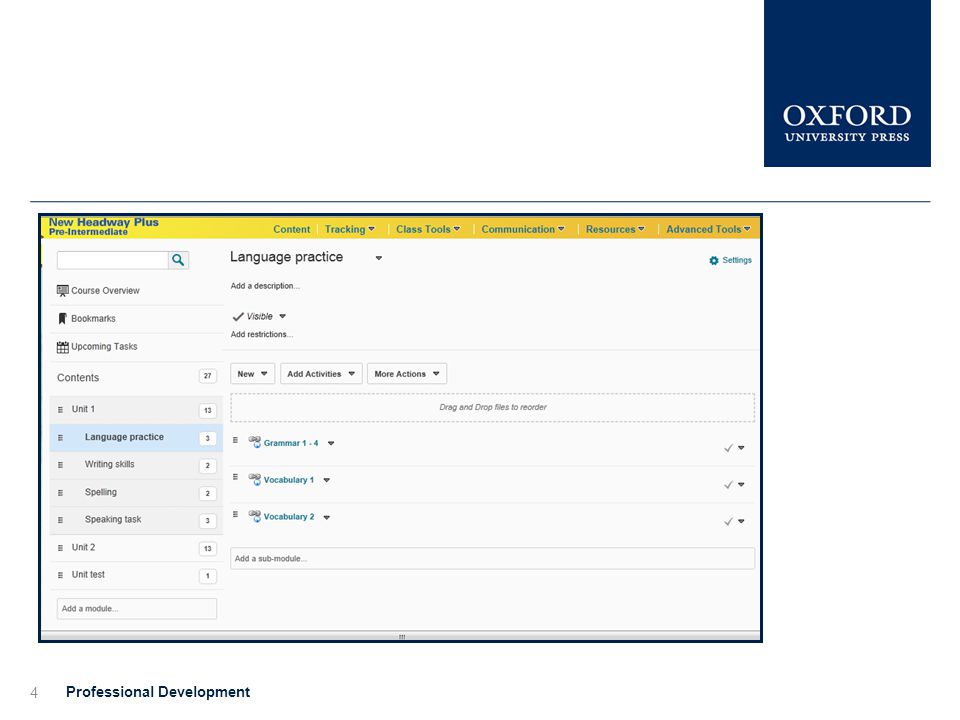Click Add a description text

(x=265, y=286)
